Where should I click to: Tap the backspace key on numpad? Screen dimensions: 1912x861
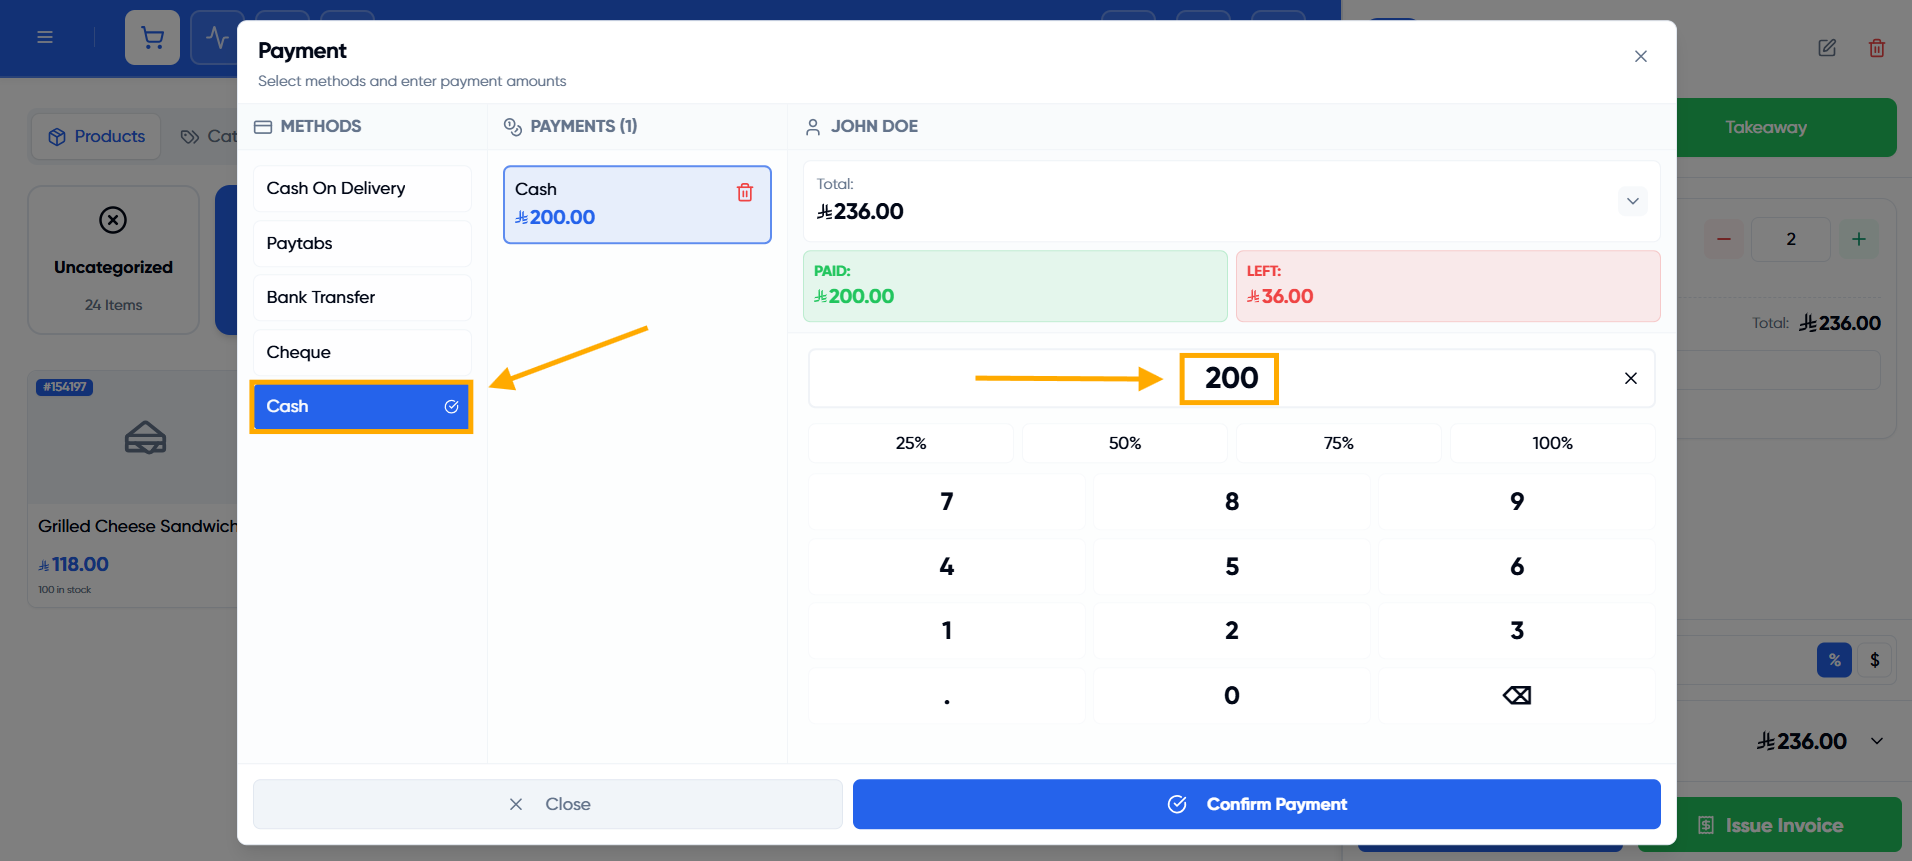click(1517, 695)
